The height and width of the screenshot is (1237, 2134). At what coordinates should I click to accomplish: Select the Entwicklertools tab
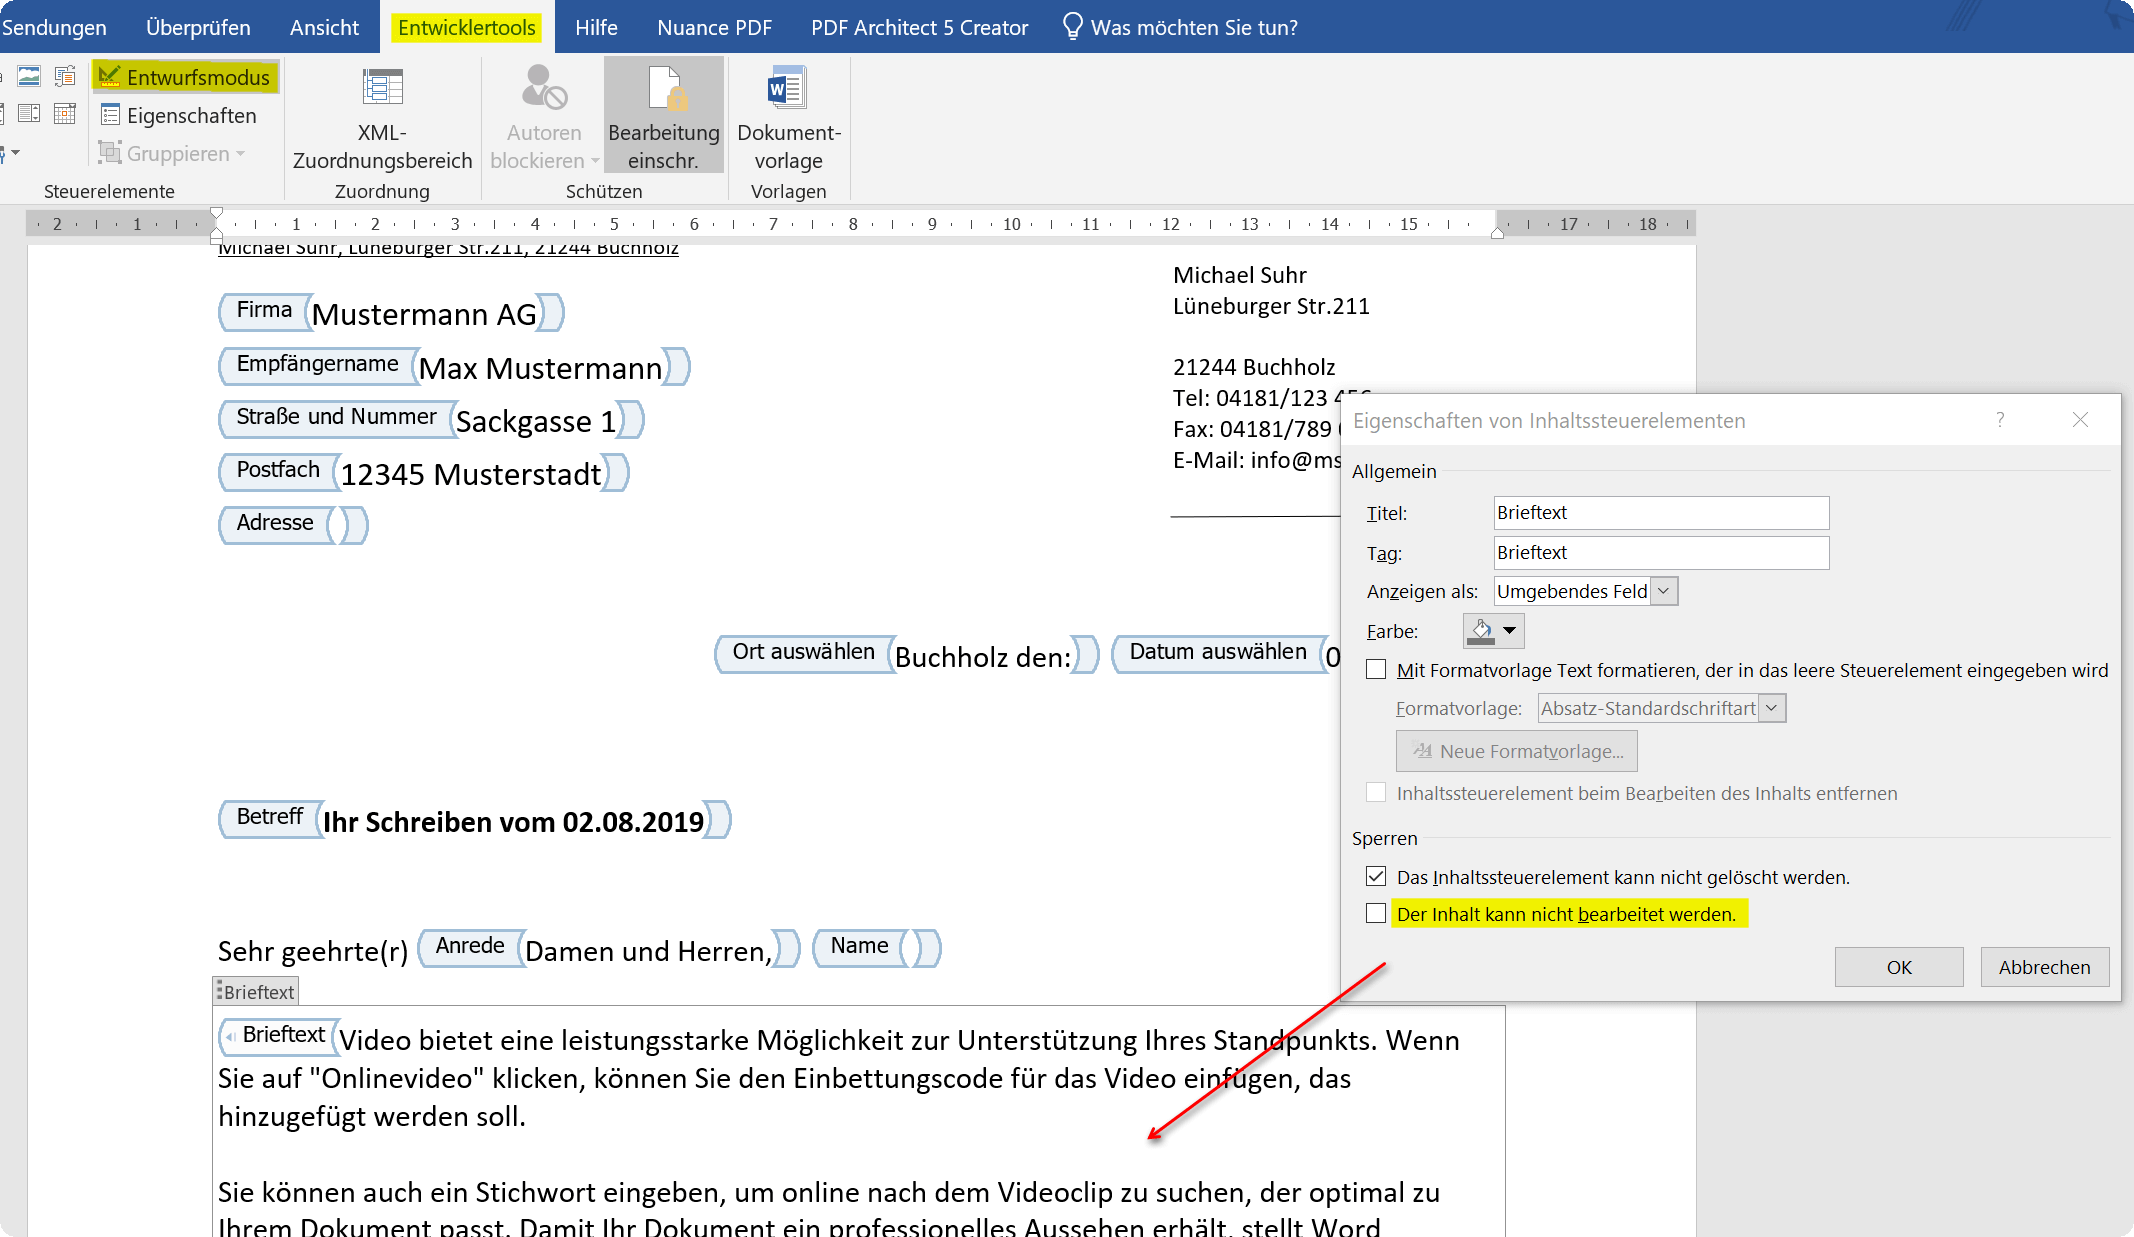(466, 27)
